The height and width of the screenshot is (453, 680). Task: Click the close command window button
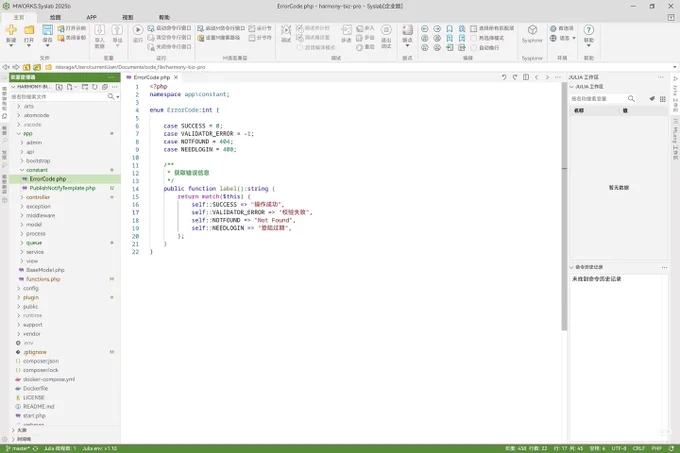click(x=170, y=47)
